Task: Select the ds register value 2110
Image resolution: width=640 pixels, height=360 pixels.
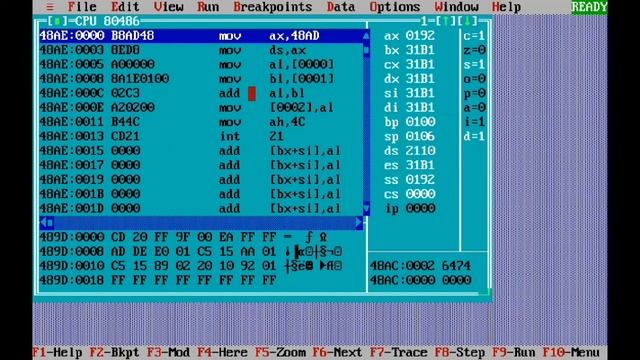Action: point(420,151)
